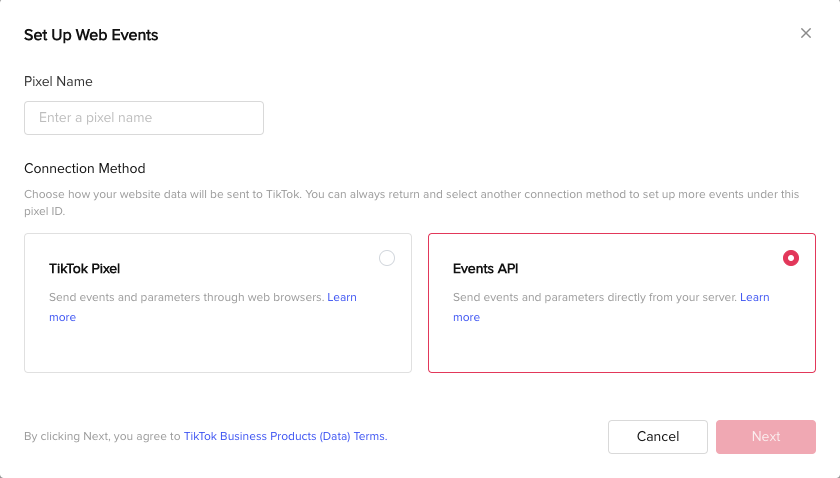
Task: Close the Set Up Web Events dialog
Action: pyautogui.click(x=806, y=33)
